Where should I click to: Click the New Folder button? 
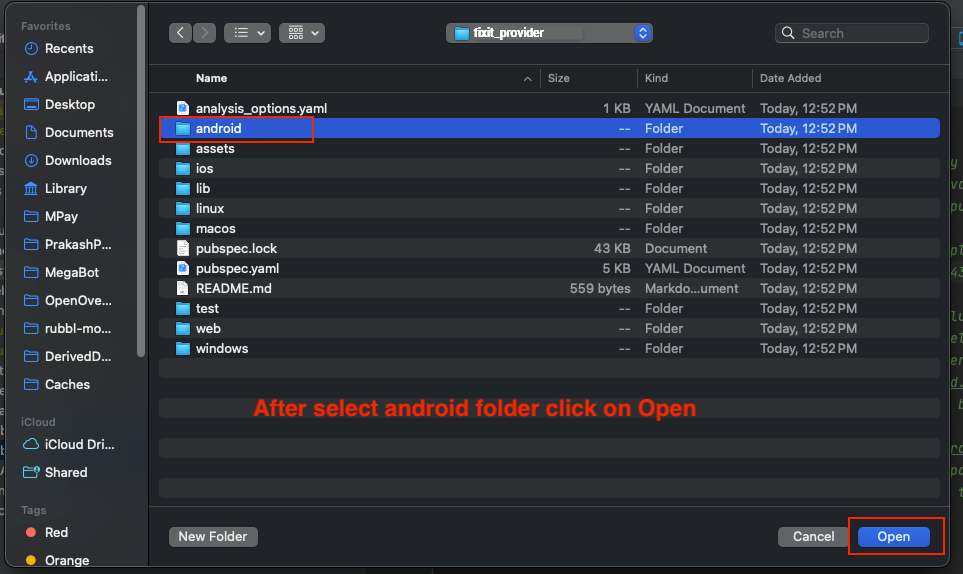pyautogui.click(x=214, y=537)
